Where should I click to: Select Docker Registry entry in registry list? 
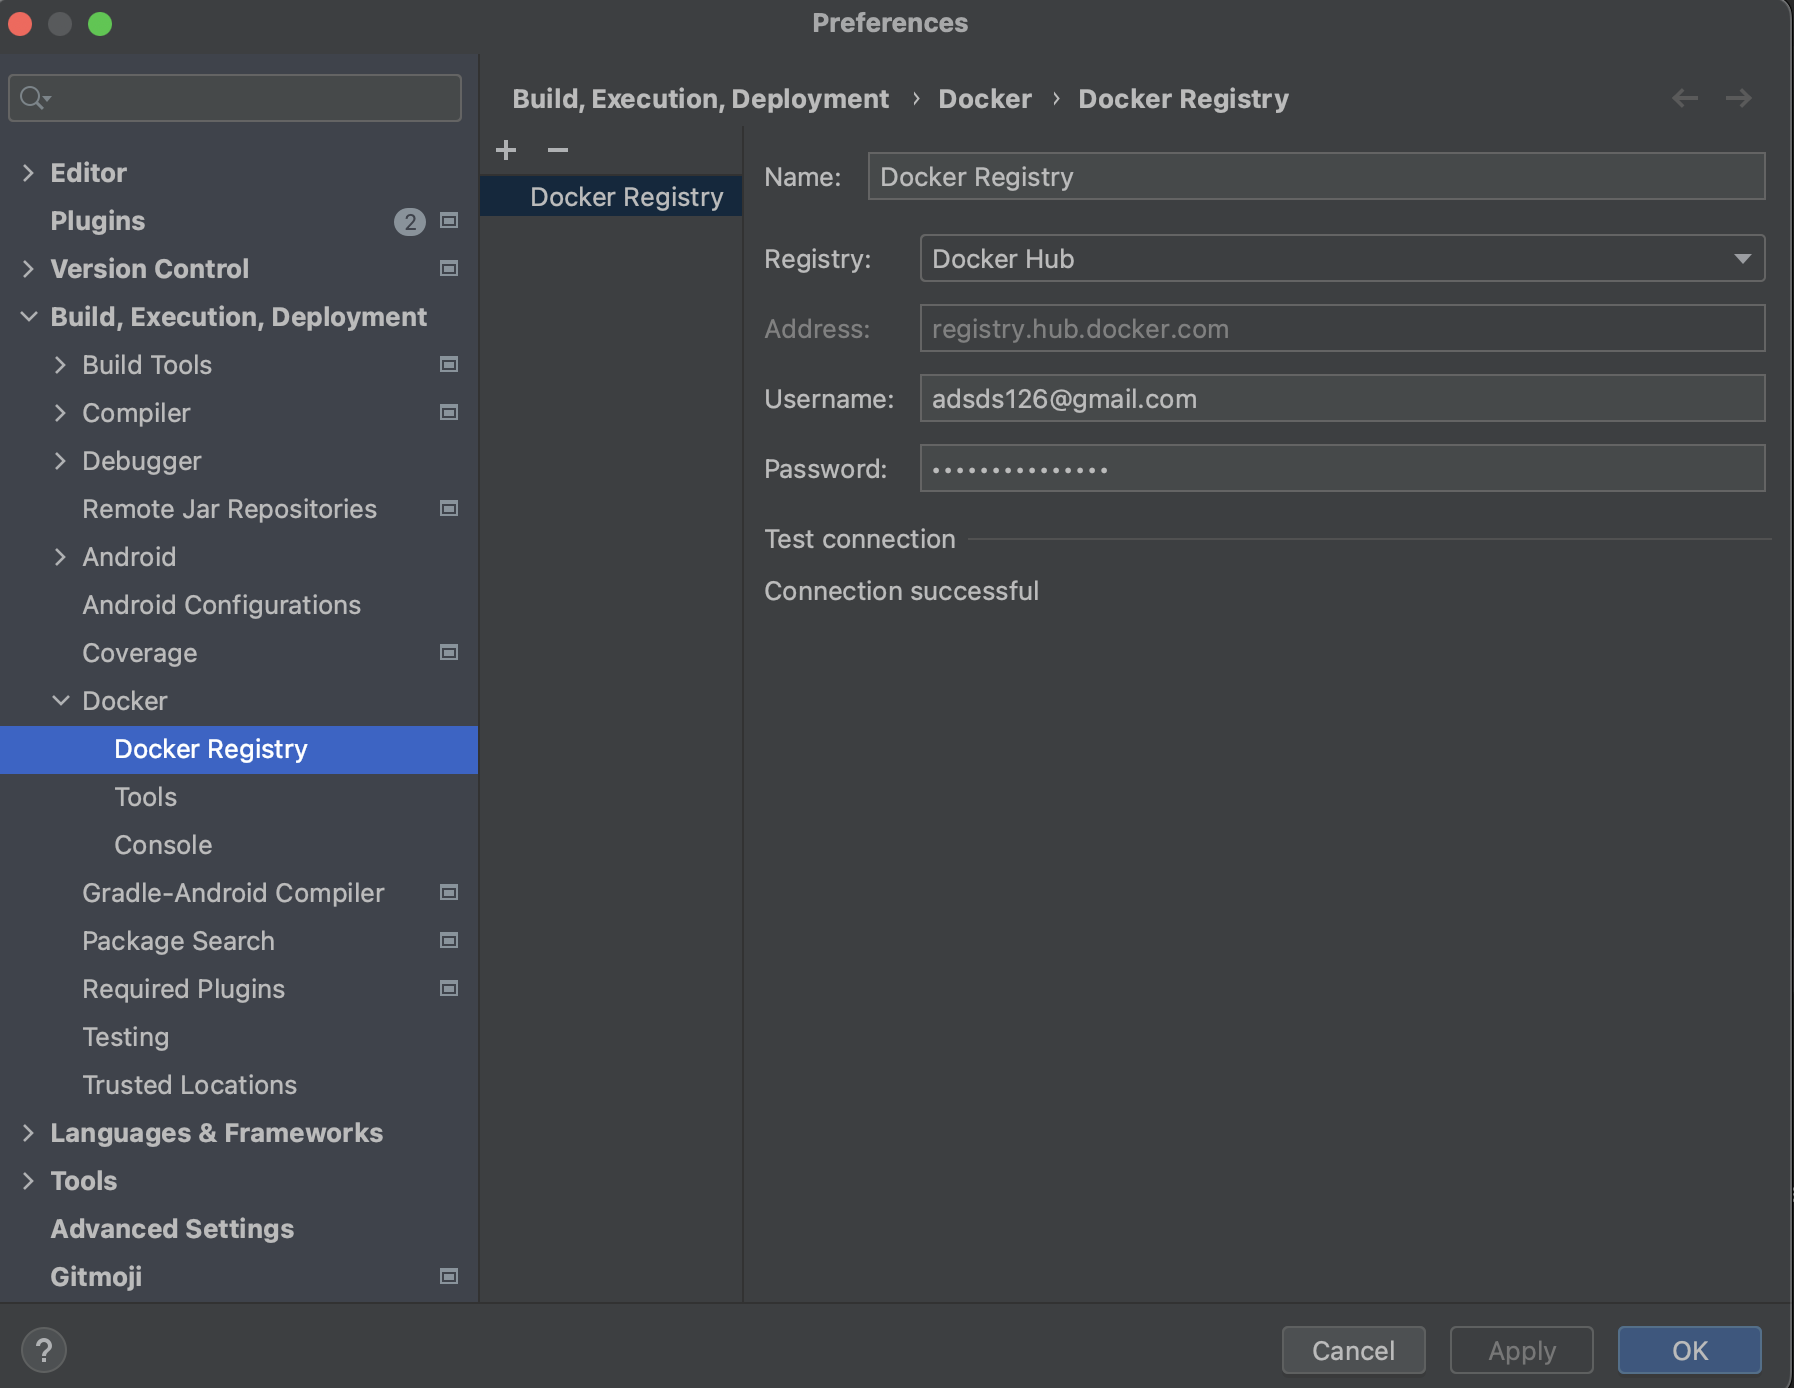click(x=611, y=197)
